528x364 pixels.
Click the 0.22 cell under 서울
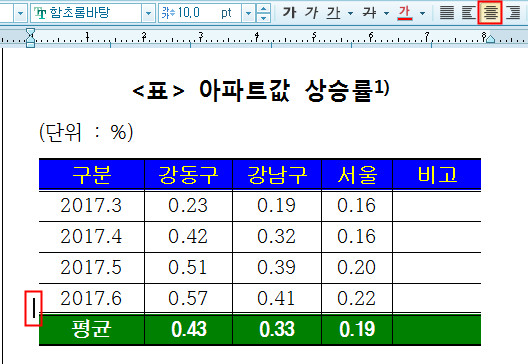[x=357, y=298]
